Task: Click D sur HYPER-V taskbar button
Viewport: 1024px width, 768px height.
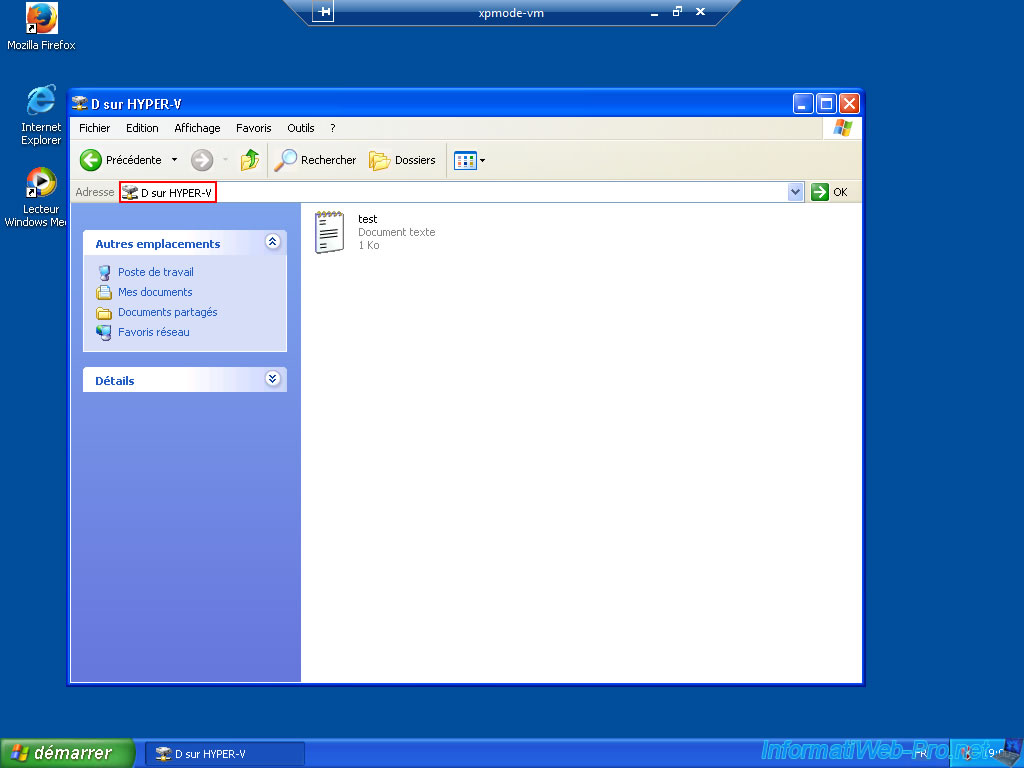Action: (x=224, y=754)
